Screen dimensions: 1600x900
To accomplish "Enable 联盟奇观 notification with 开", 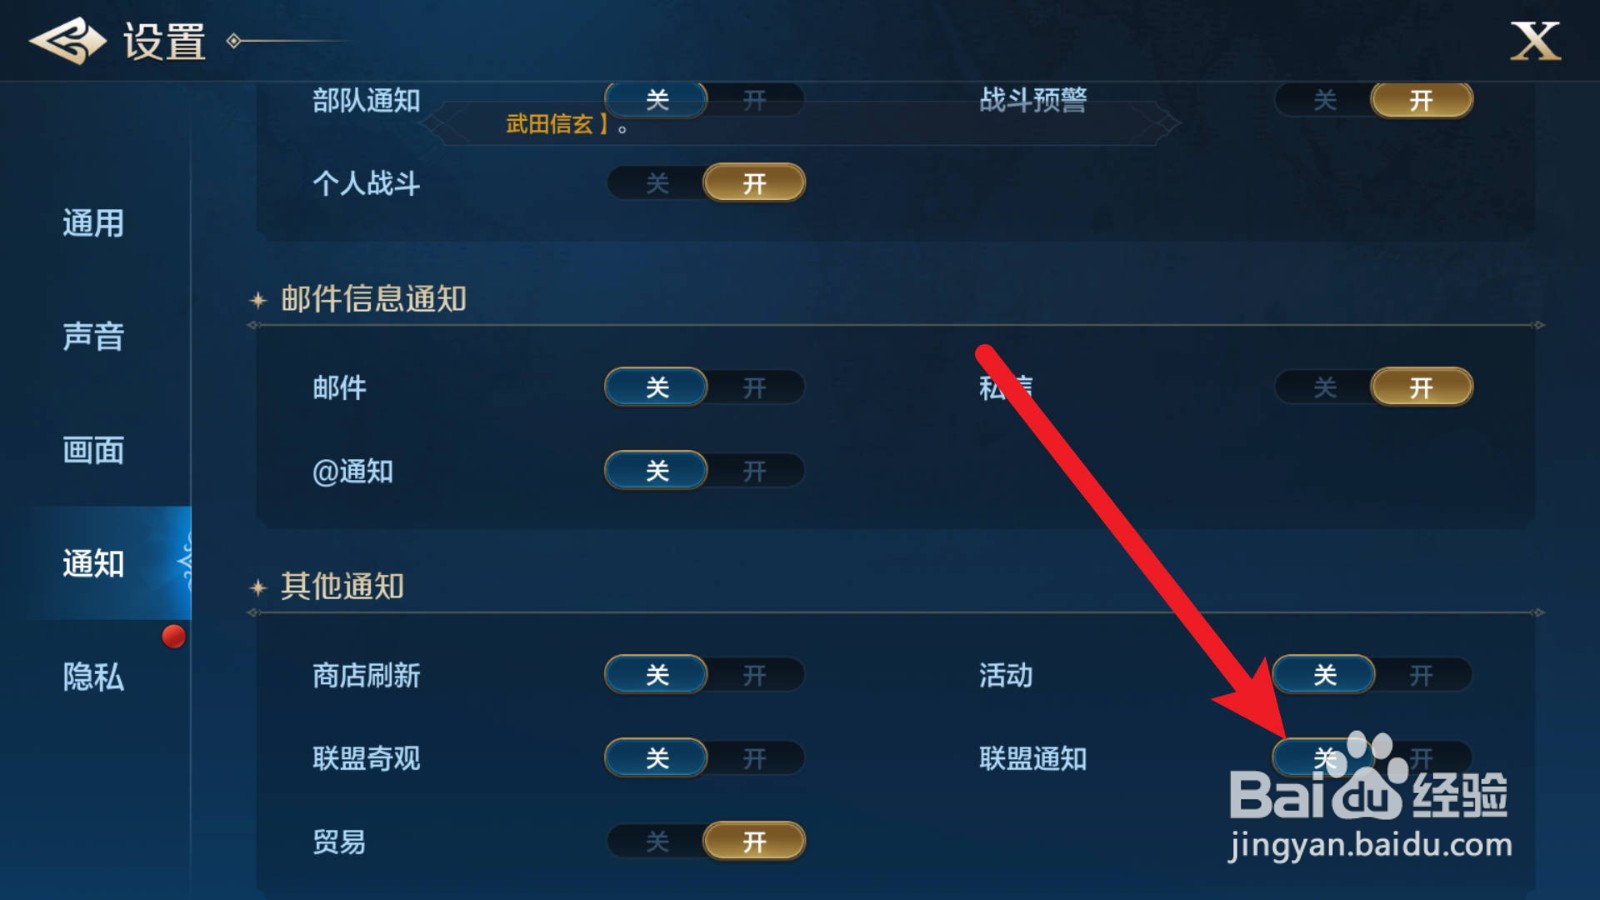I will (755, 758).
